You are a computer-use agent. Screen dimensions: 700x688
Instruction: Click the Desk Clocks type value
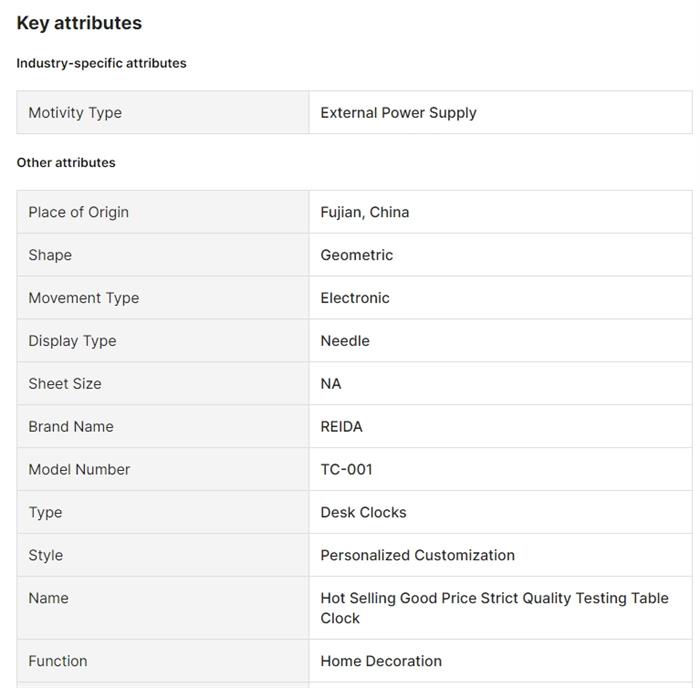click(363, 513)
